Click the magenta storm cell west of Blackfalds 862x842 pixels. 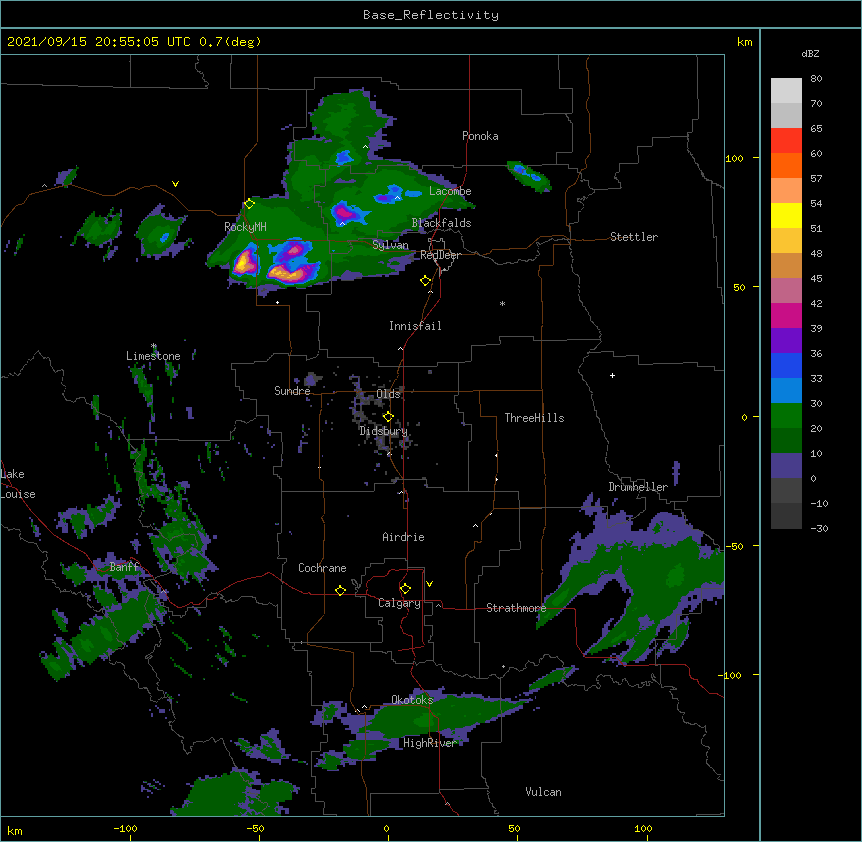click(x=344, y=212)
